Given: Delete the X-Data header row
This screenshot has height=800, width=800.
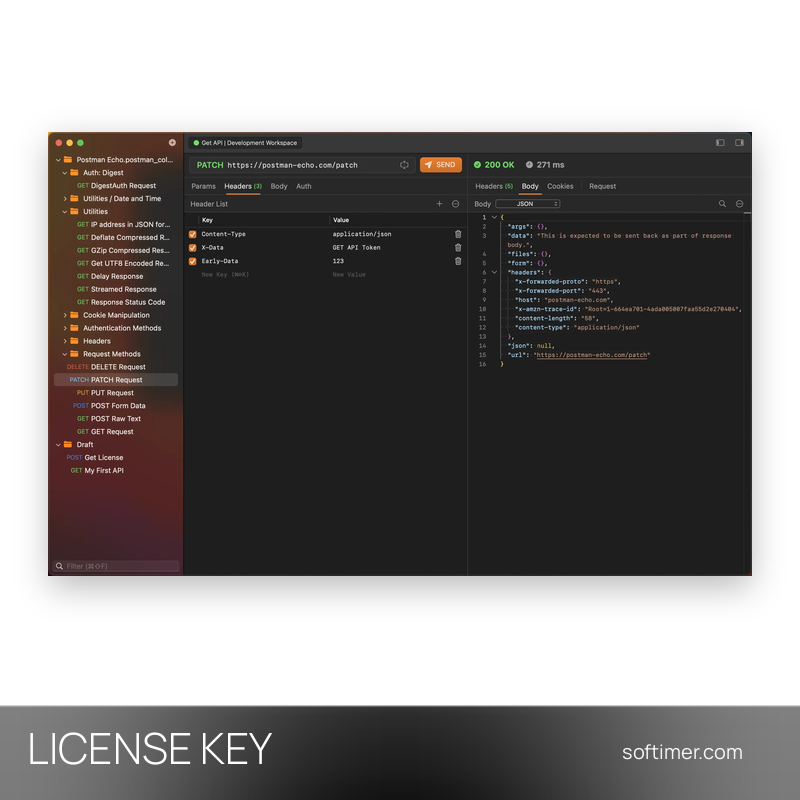Looking at the screenshot, I should (x=458, y=247).
